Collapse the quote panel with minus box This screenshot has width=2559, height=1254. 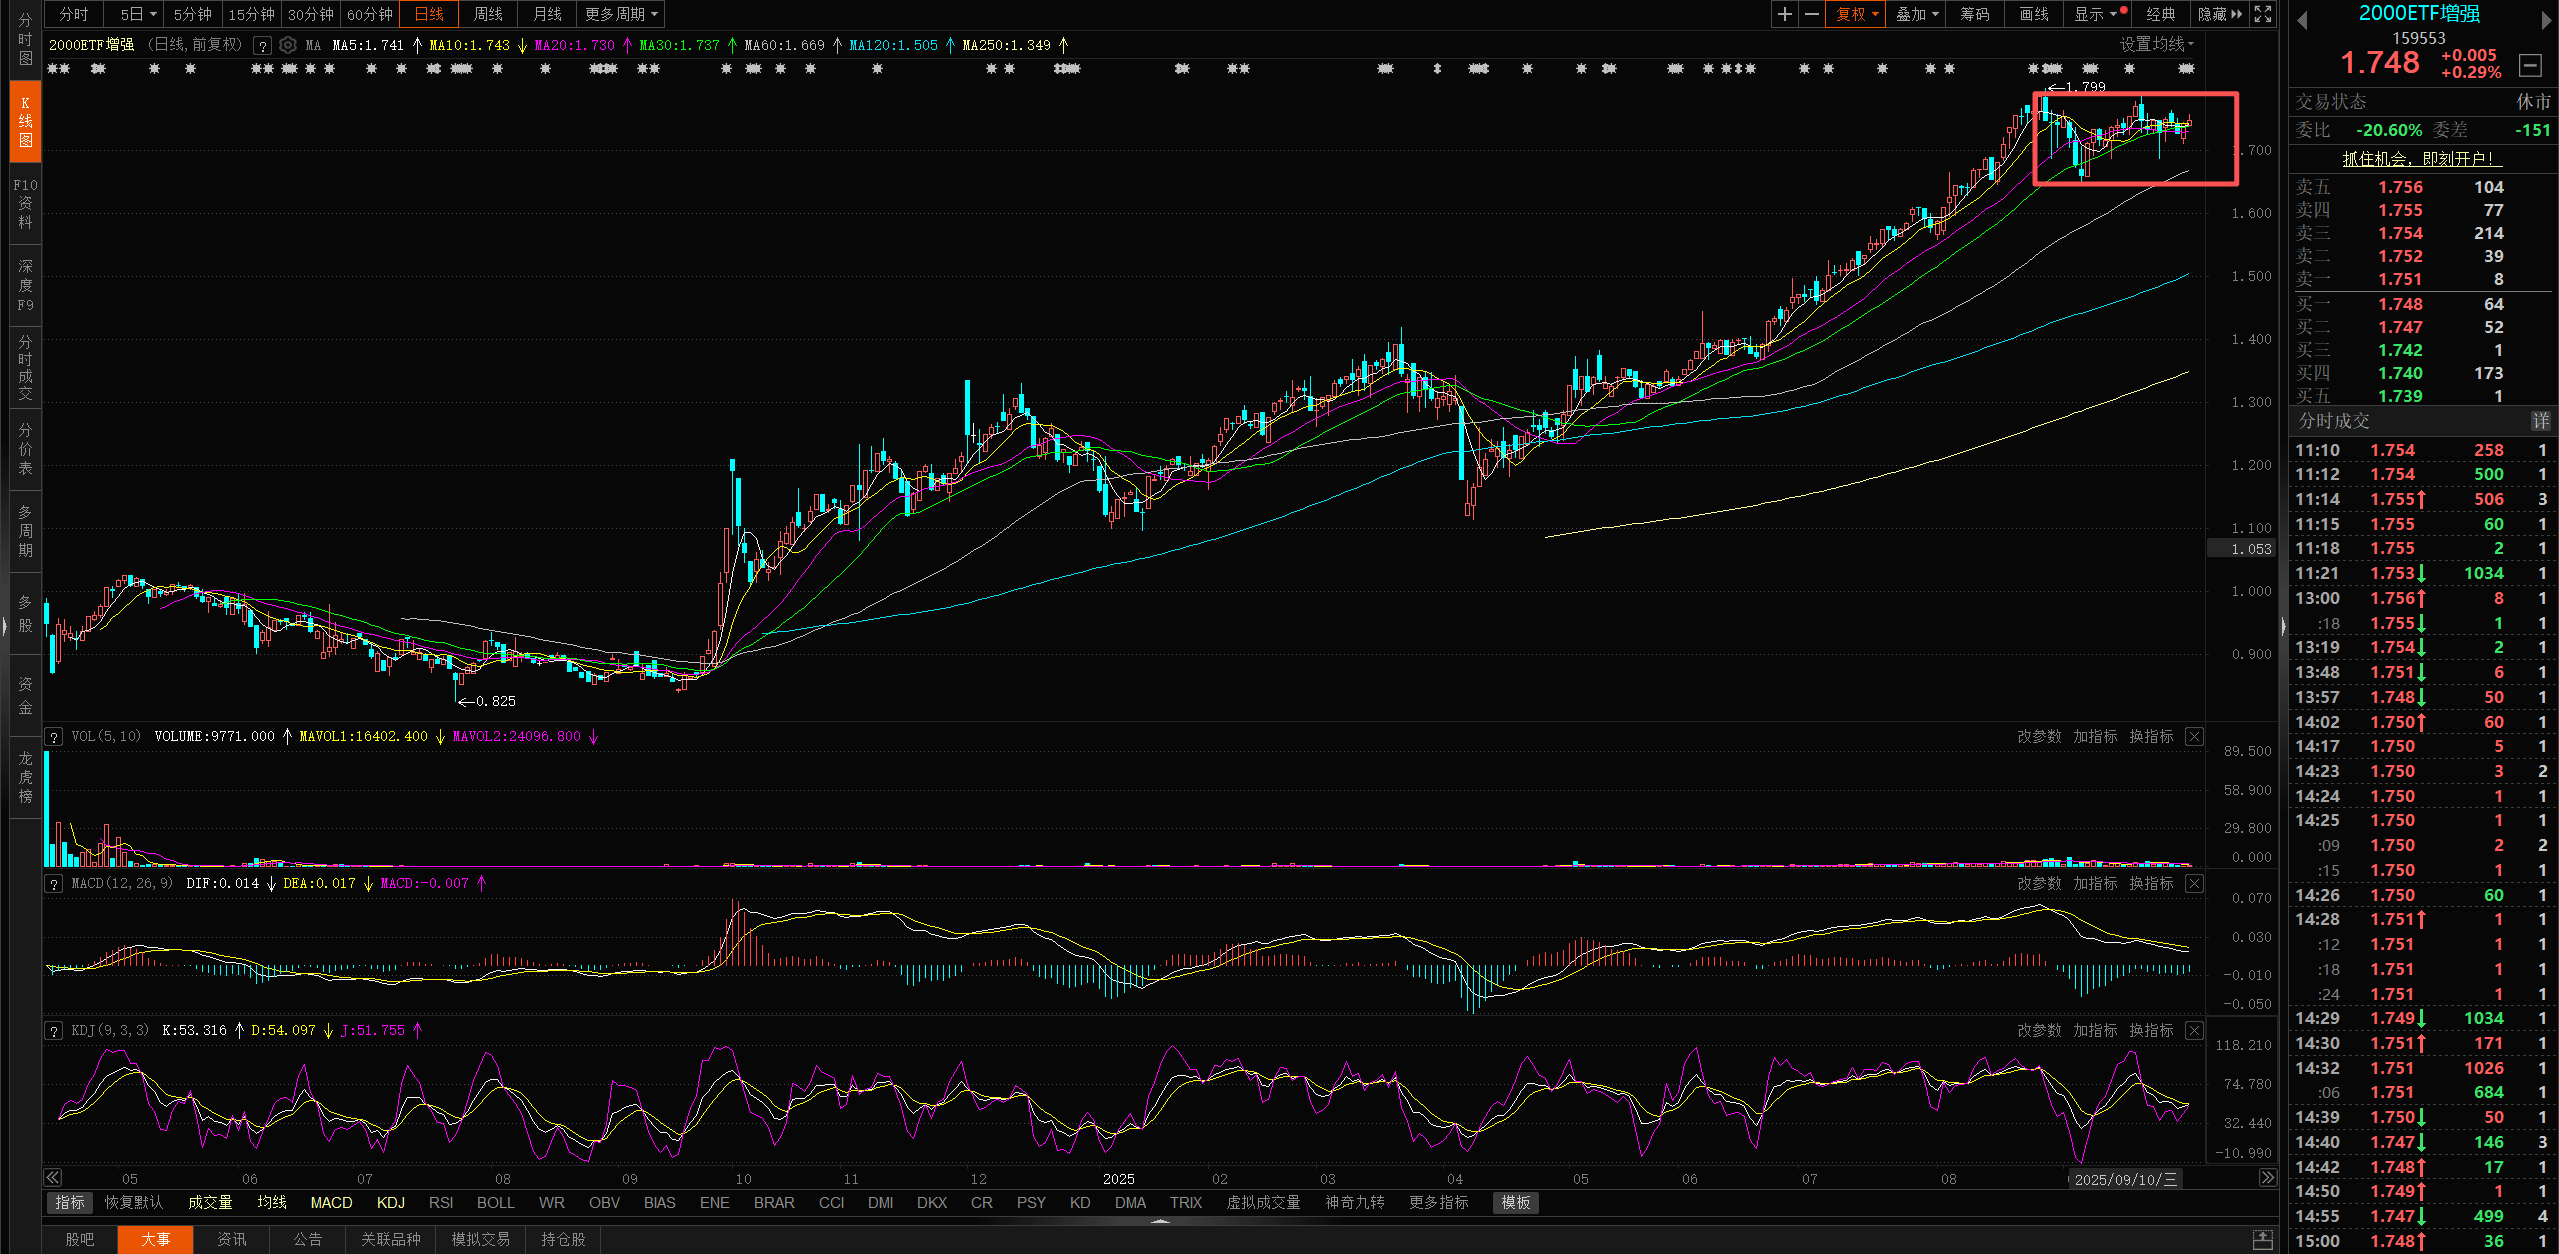2530,66
